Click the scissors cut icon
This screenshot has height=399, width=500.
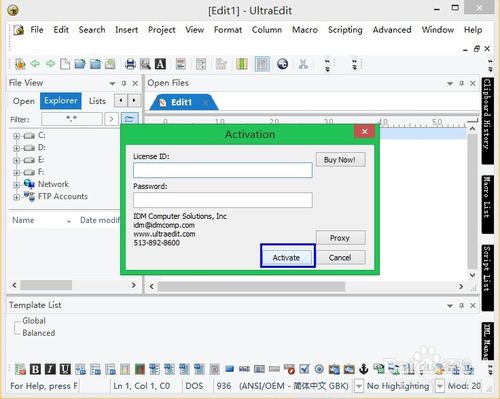pyautogui.click(x=303, y=64)
